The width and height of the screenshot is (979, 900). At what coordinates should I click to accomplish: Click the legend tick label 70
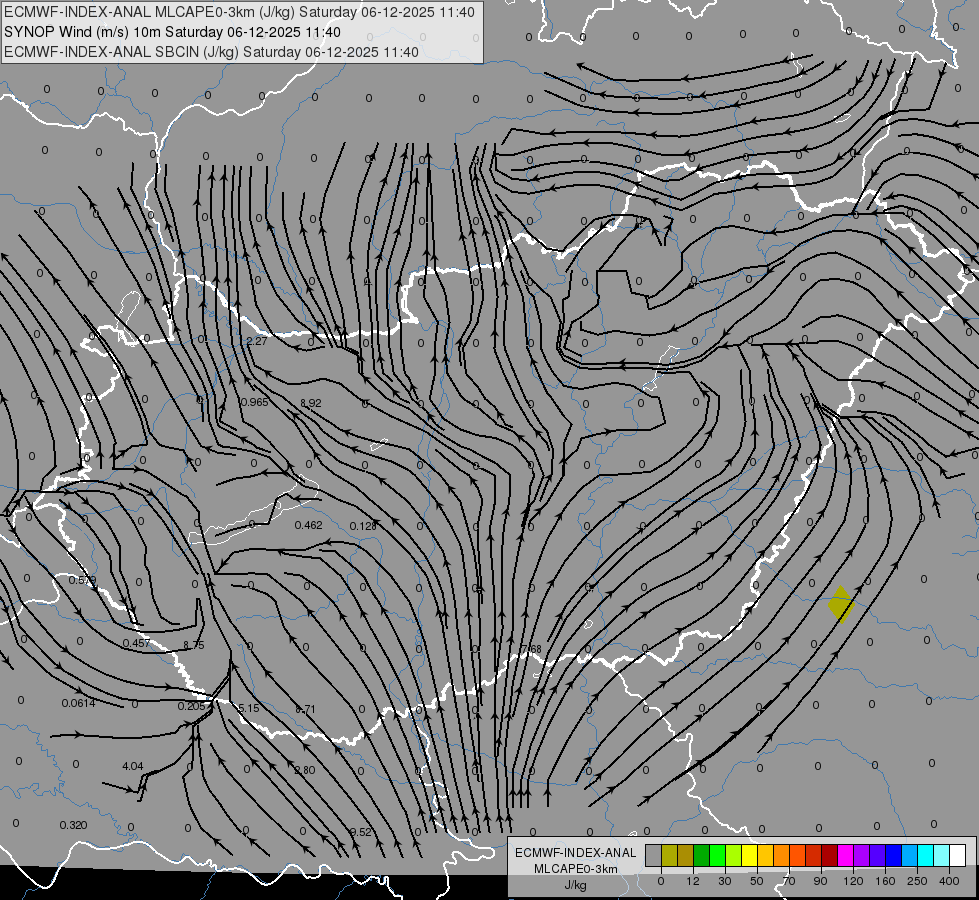pyautogui.click(x=789, y=881)
